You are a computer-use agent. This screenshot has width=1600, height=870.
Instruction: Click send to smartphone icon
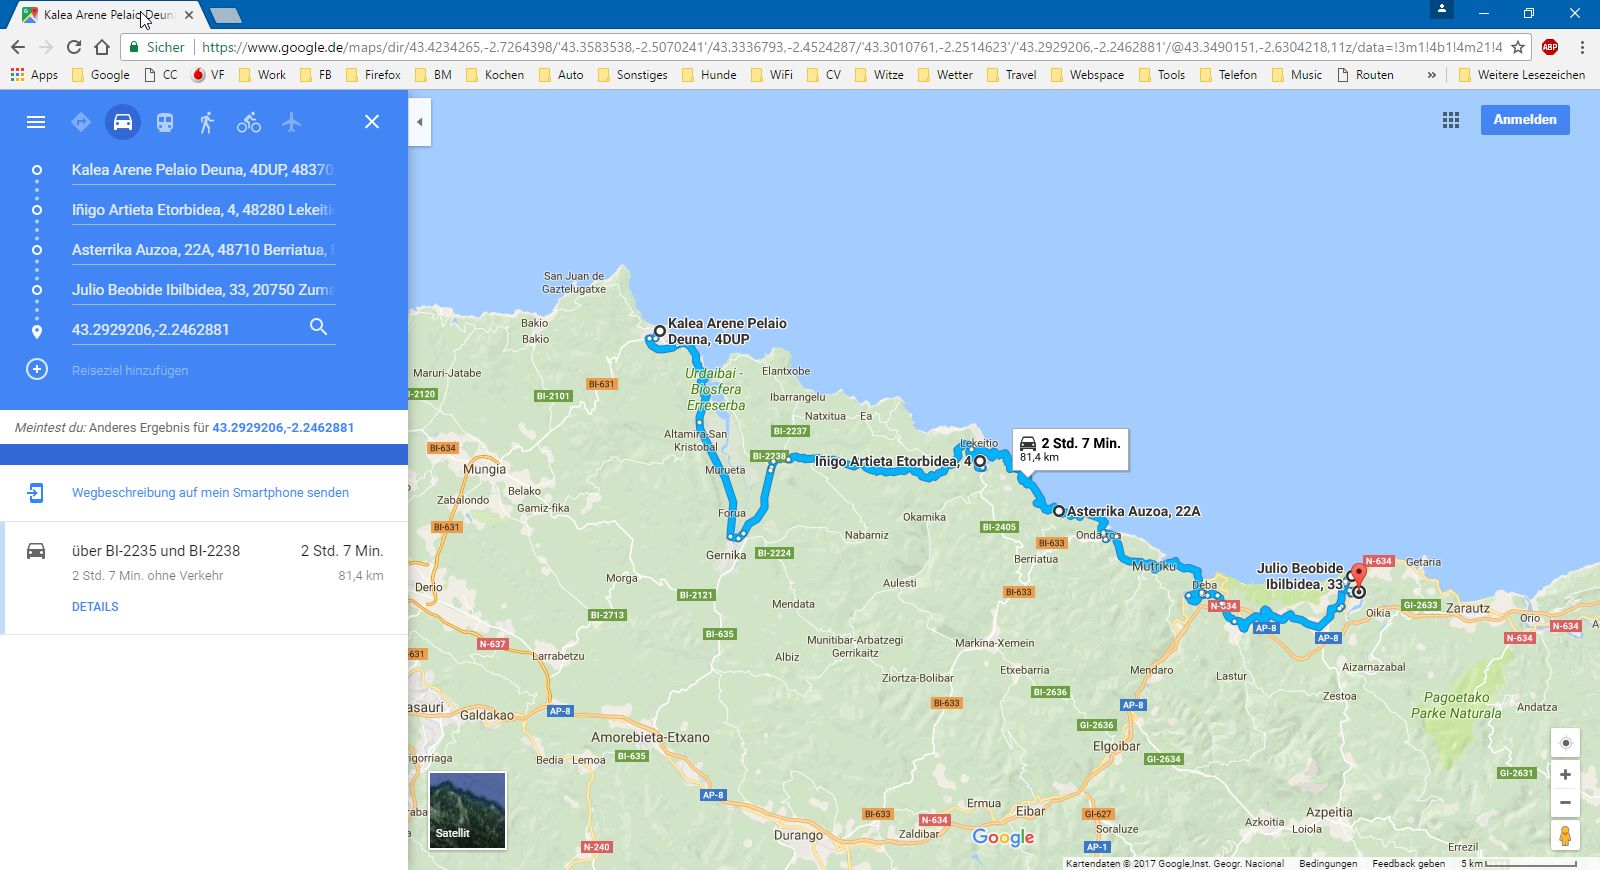point(35,493)
